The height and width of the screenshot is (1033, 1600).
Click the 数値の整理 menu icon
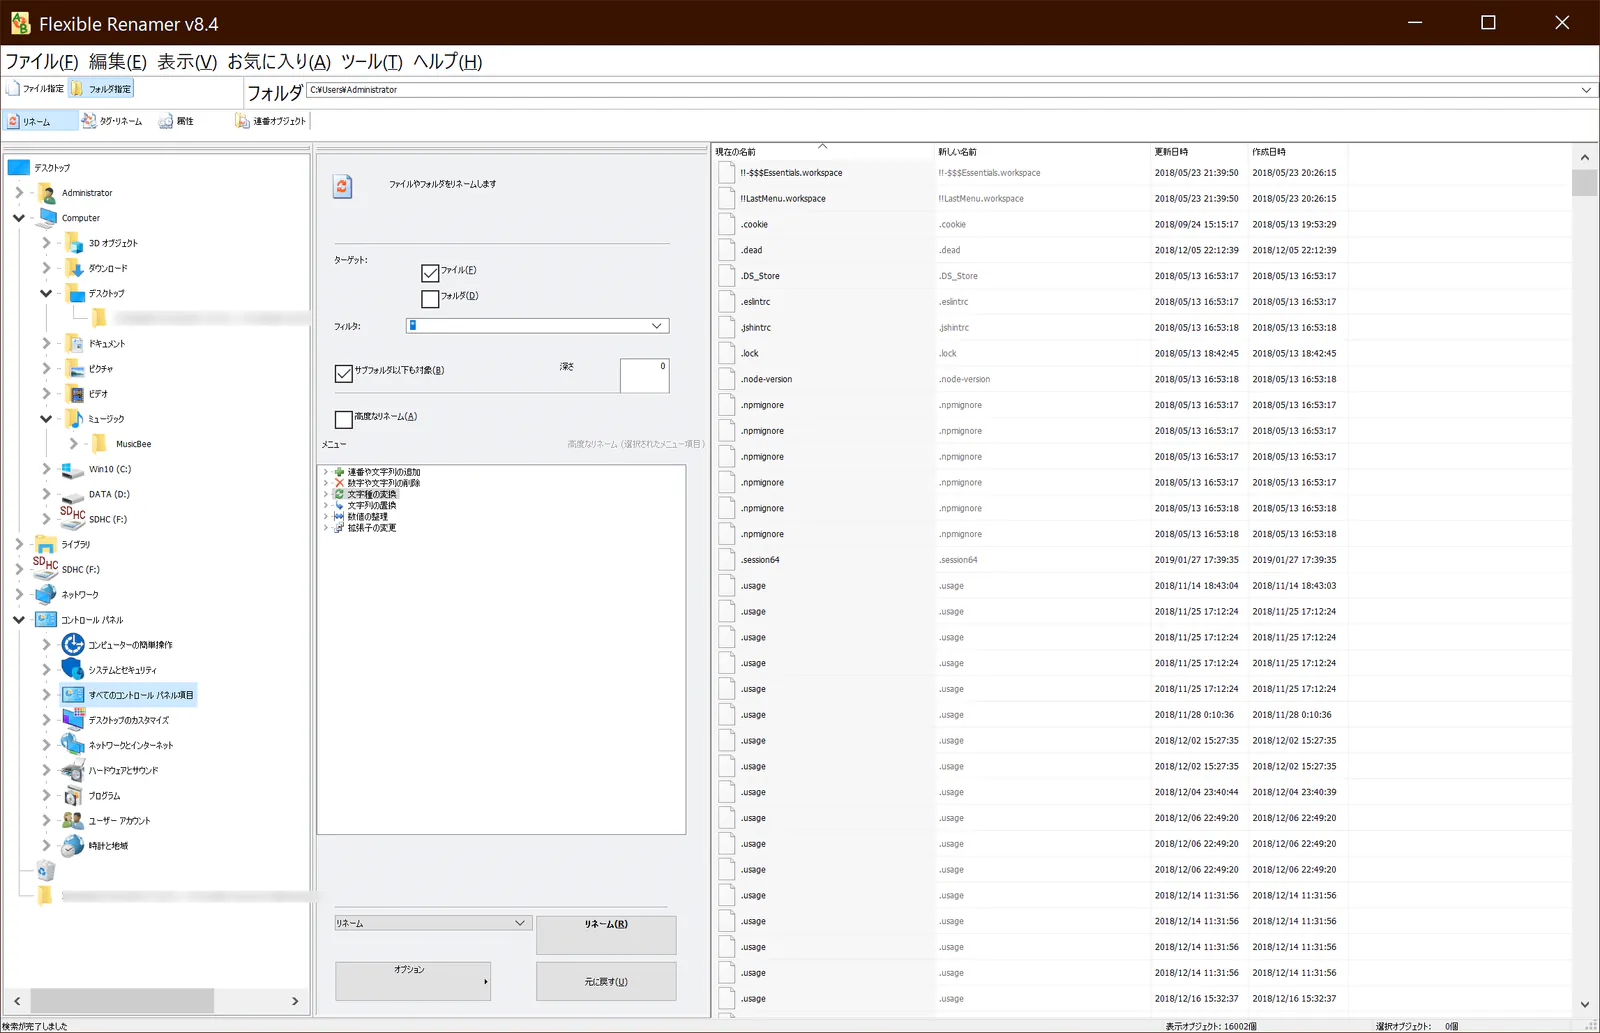coord(339,517)
